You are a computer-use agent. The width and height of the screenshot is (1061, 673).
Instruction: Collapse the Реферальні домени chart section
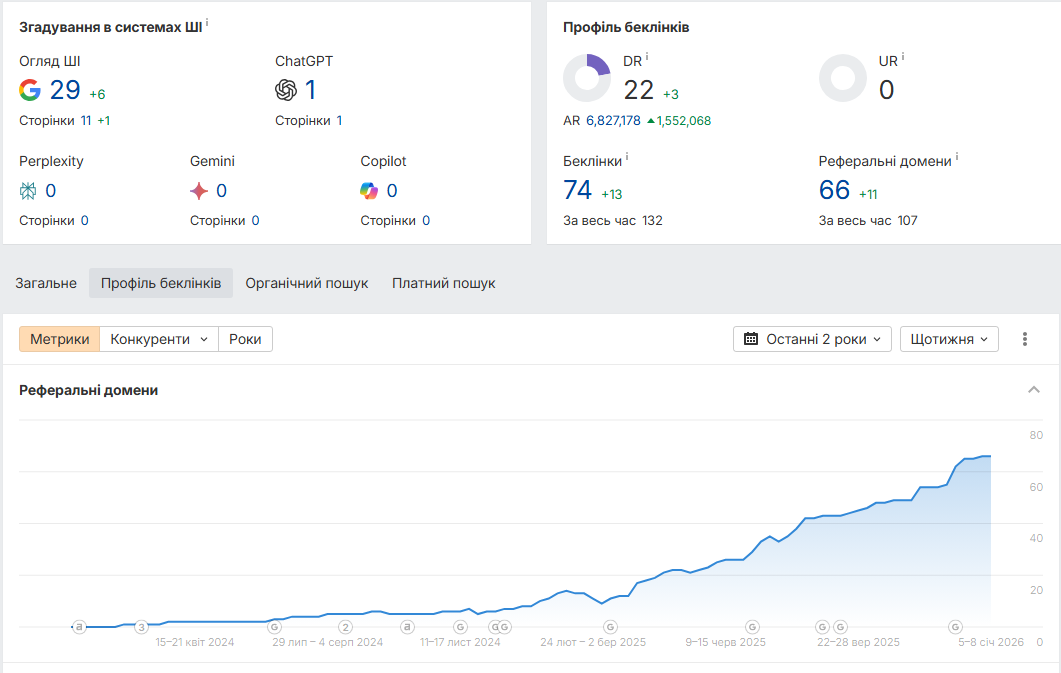pos(1034,390)
